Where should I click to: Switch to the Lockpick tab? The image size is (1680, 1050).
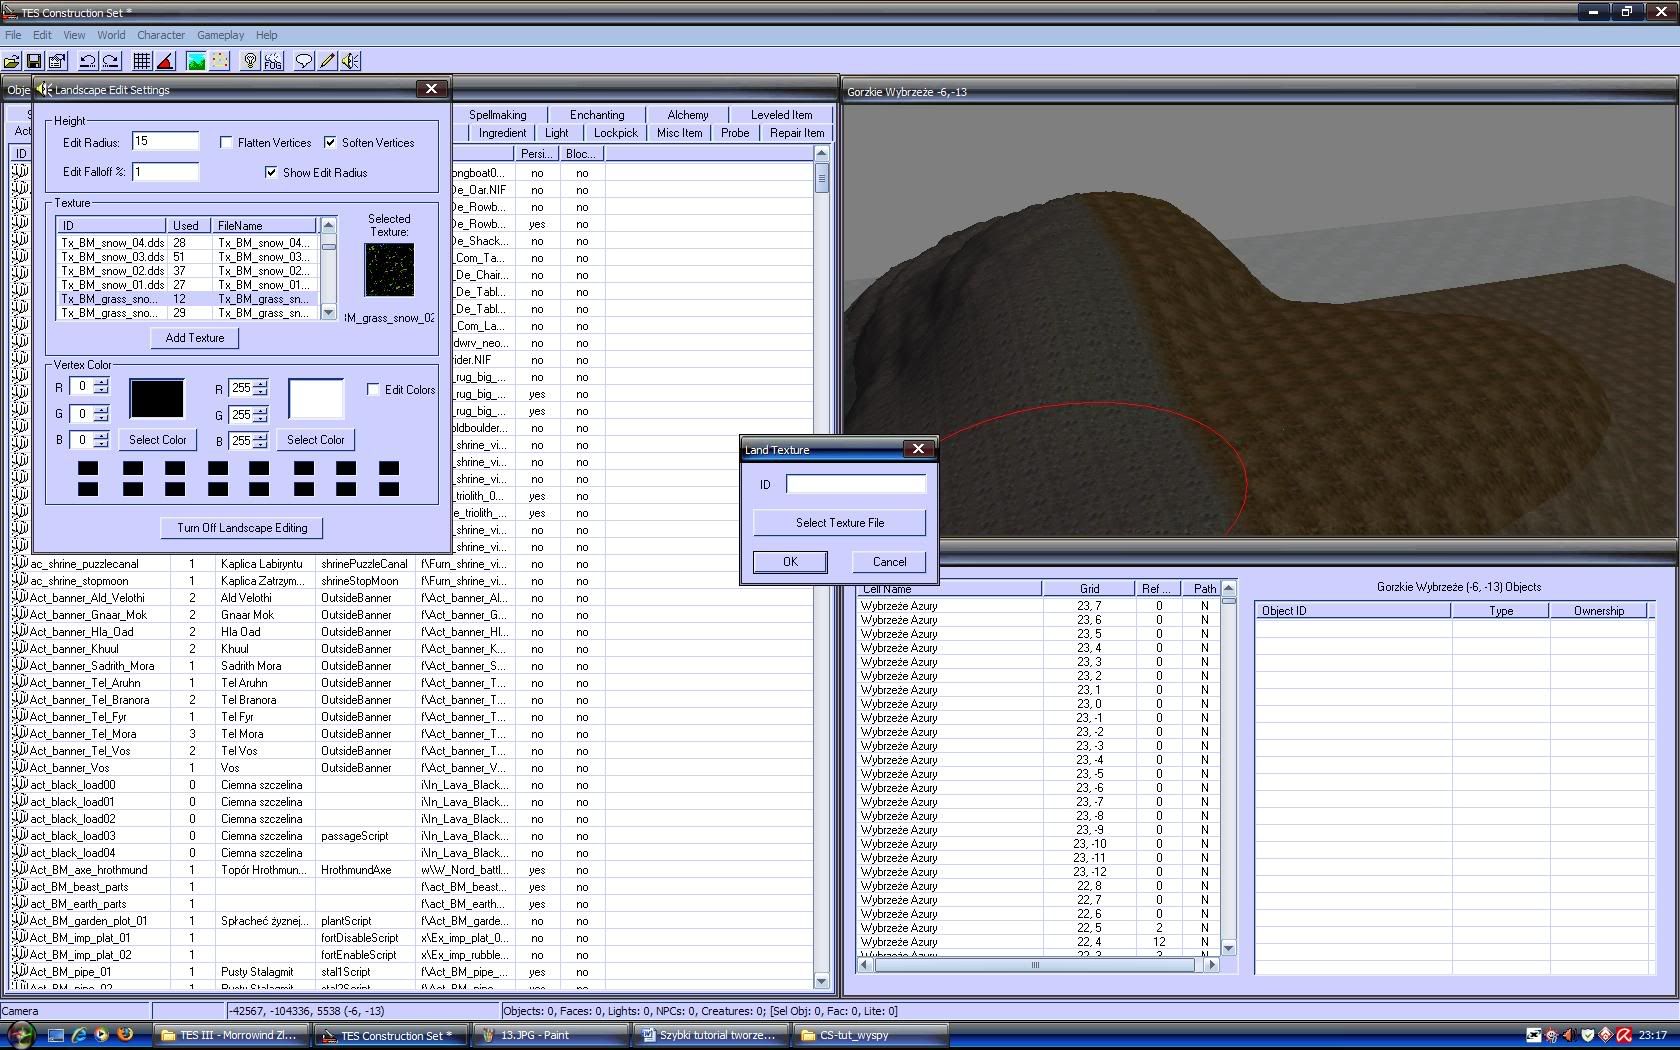pyautogui.click(x=615, y=133)
